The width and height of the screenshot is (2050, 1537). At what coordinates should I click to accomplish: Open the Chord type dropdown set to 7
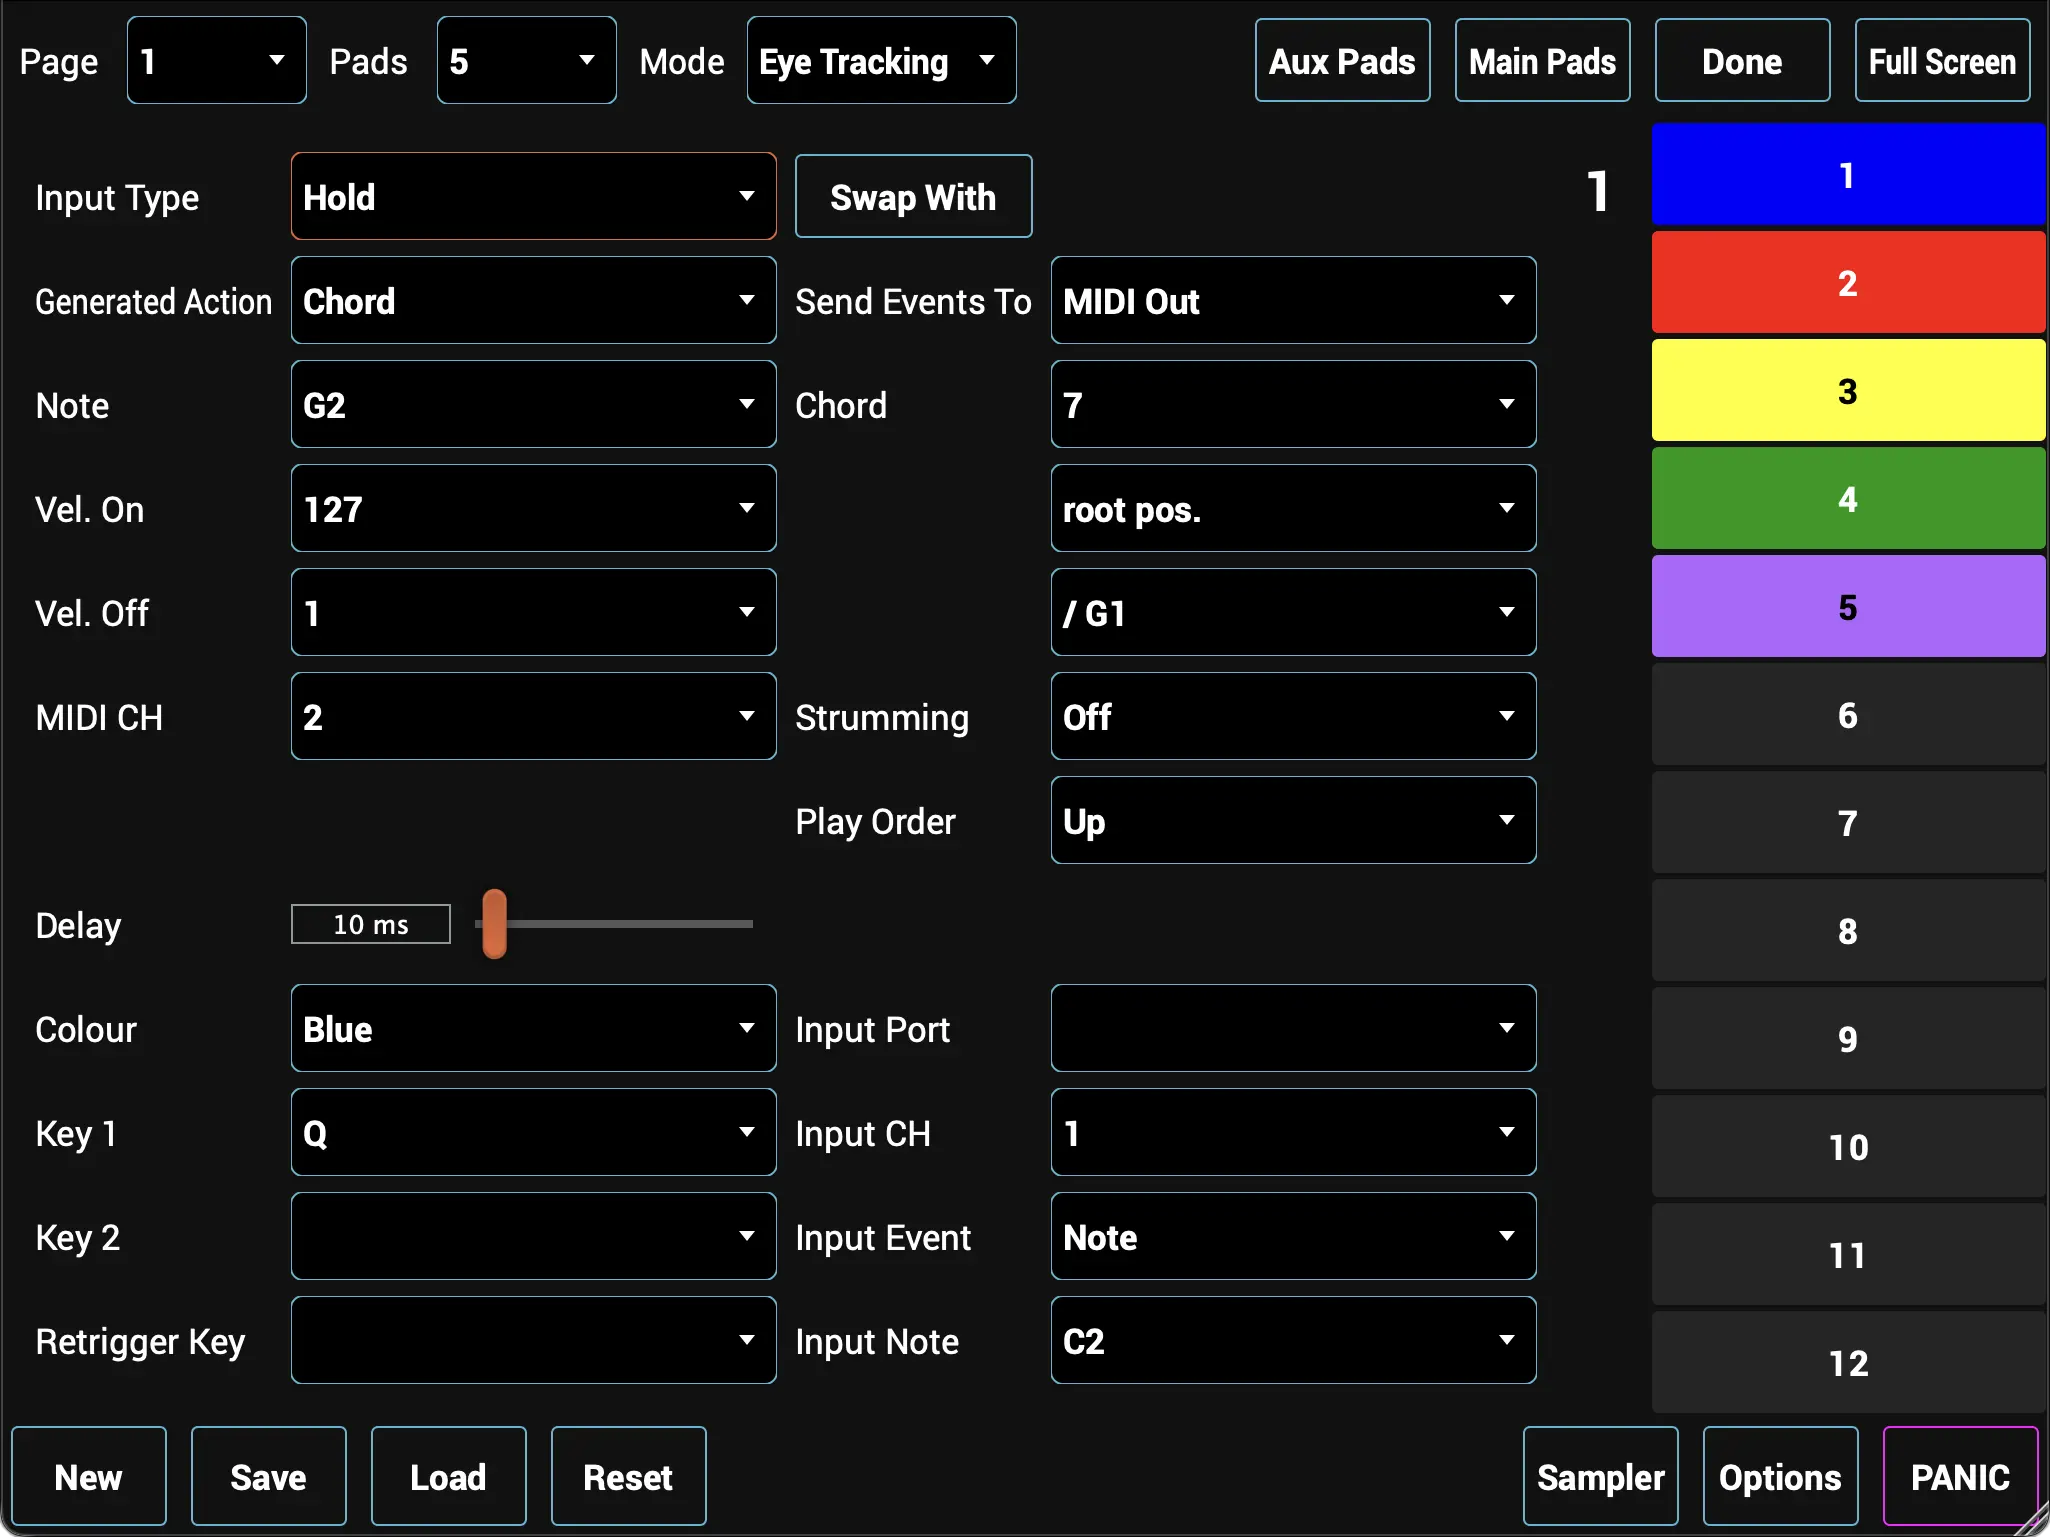[1292, 404]
